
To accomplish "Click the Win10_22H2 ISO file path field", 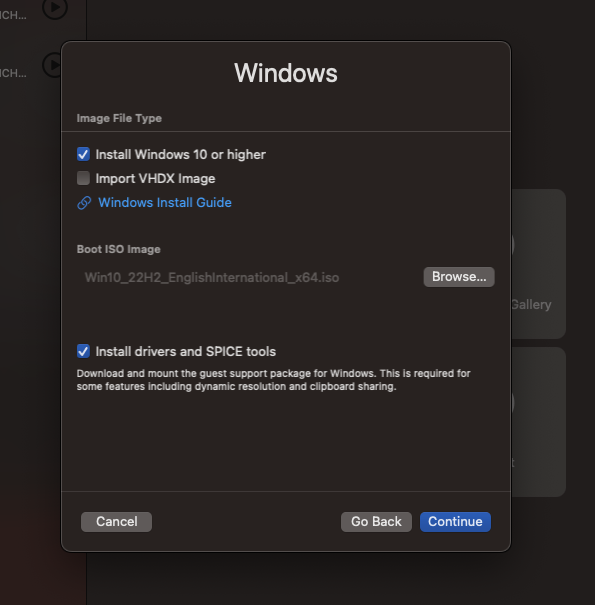I will pos(212,277).
